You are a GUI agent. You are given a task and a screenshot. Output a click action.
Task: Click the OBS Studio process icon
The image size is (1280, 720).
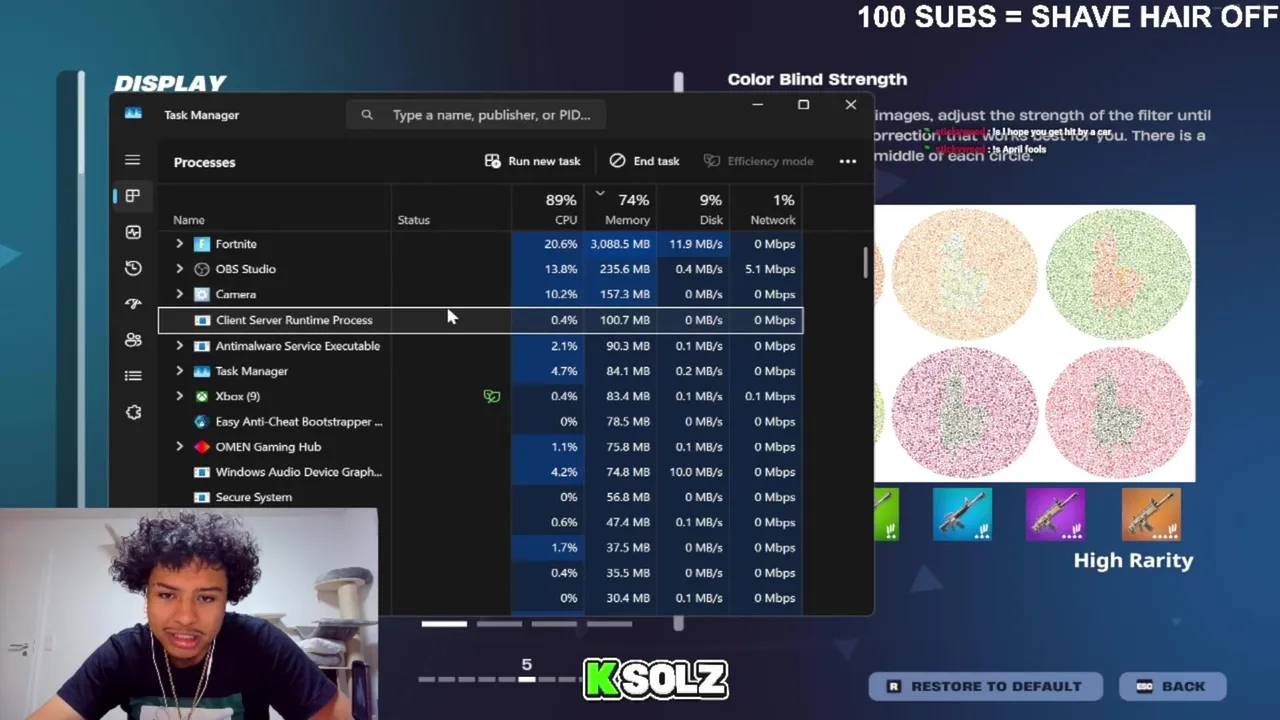(202, 269)
